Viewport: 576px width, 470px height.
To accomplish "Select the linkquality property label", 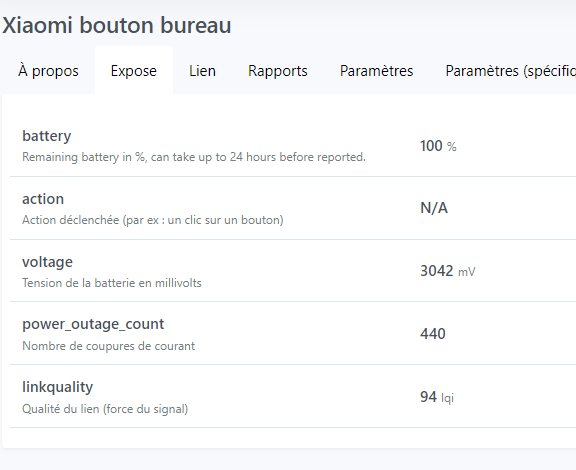I will tap(58, 387).
